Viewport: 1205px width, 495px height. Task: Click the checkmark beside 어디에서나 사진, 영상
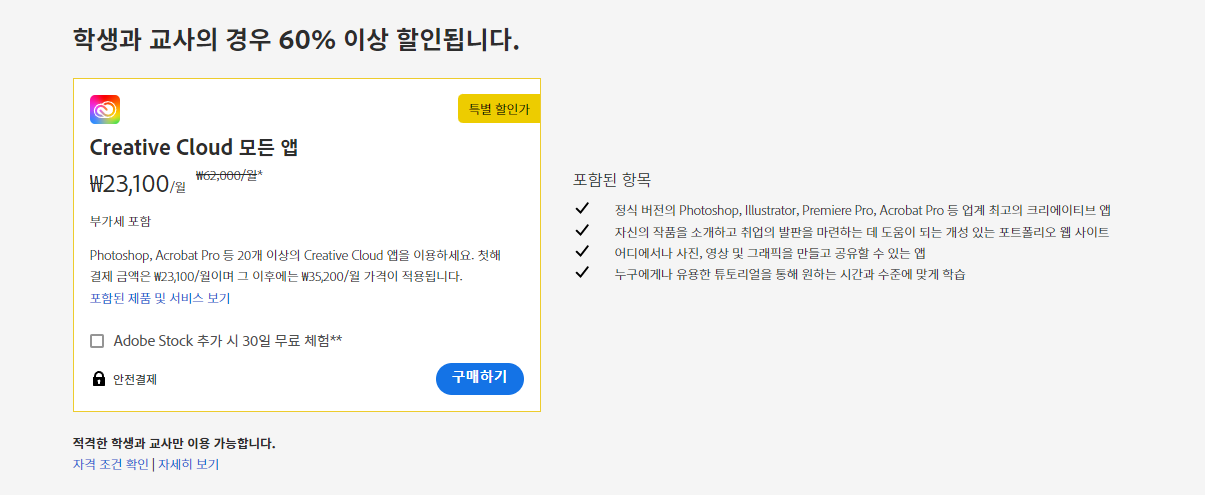pos(582,251)
